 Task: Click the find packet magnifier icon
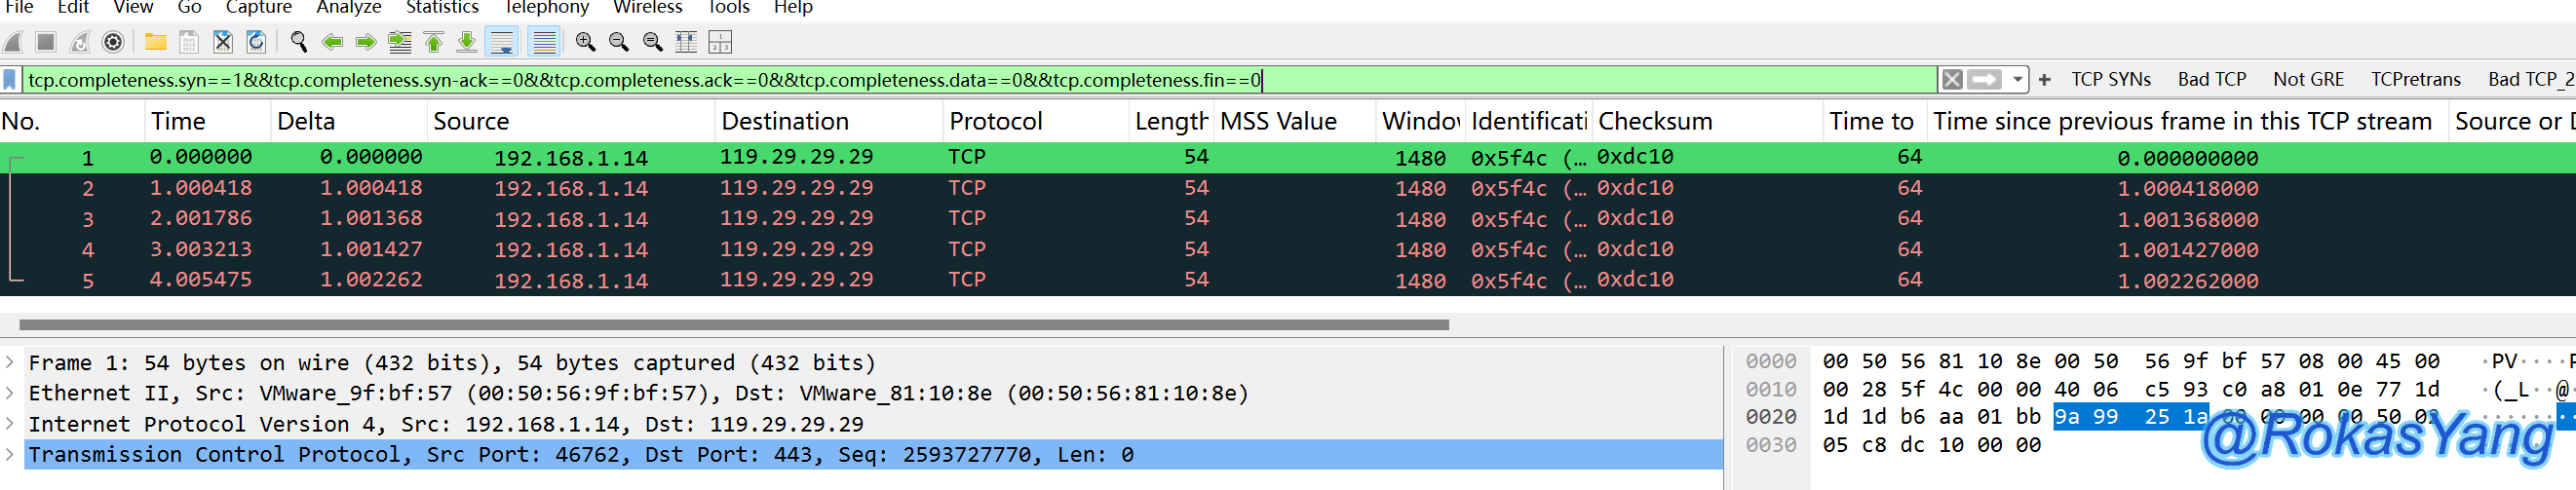pos(298,42)
